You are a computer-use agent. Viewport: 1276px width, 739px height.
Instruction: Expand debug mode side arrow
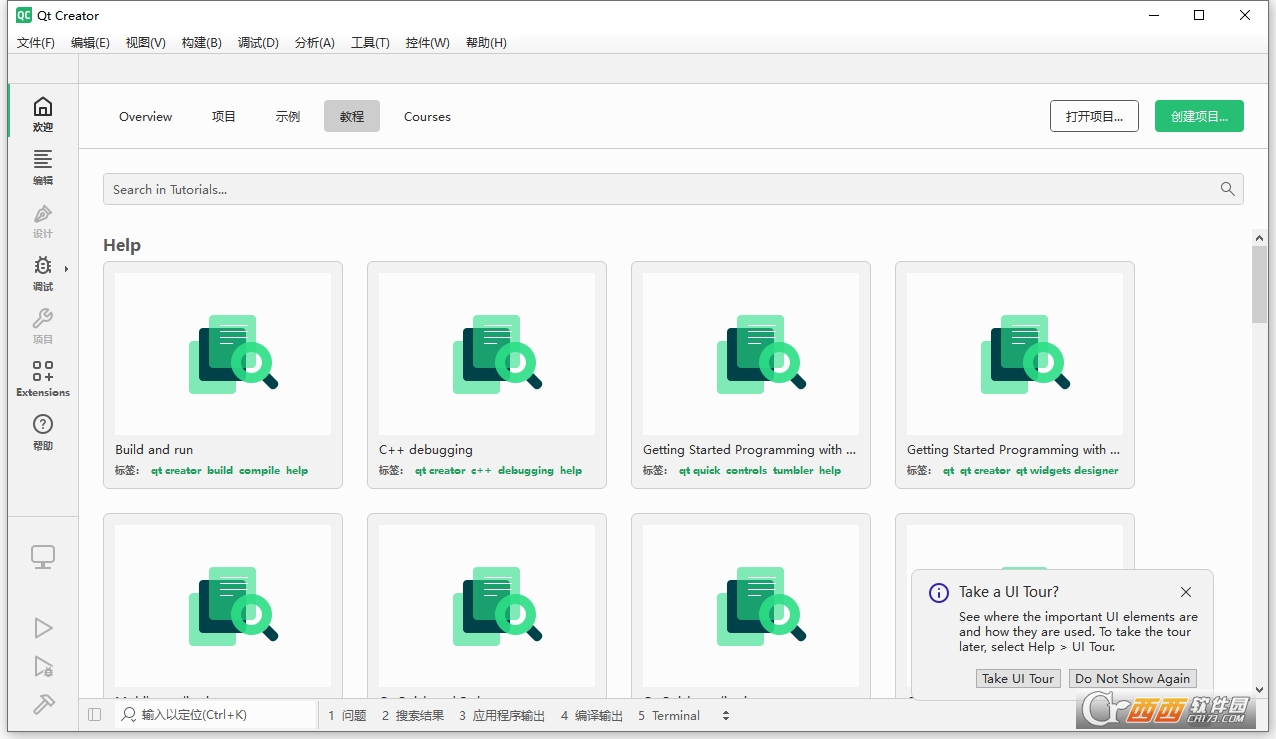[67, 268]
